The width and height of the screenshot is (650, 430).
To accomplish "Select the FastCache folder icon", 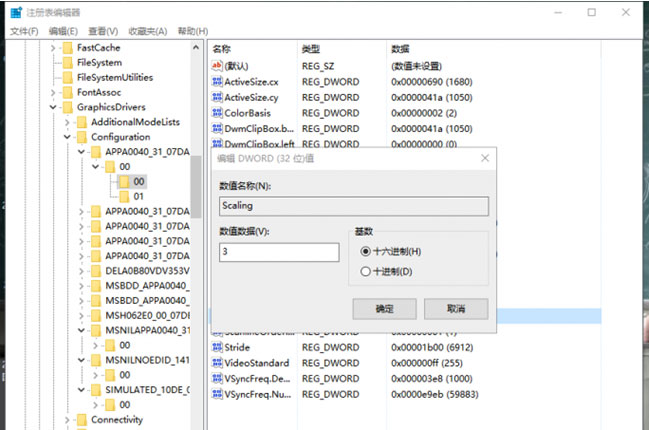I will 68,48.
